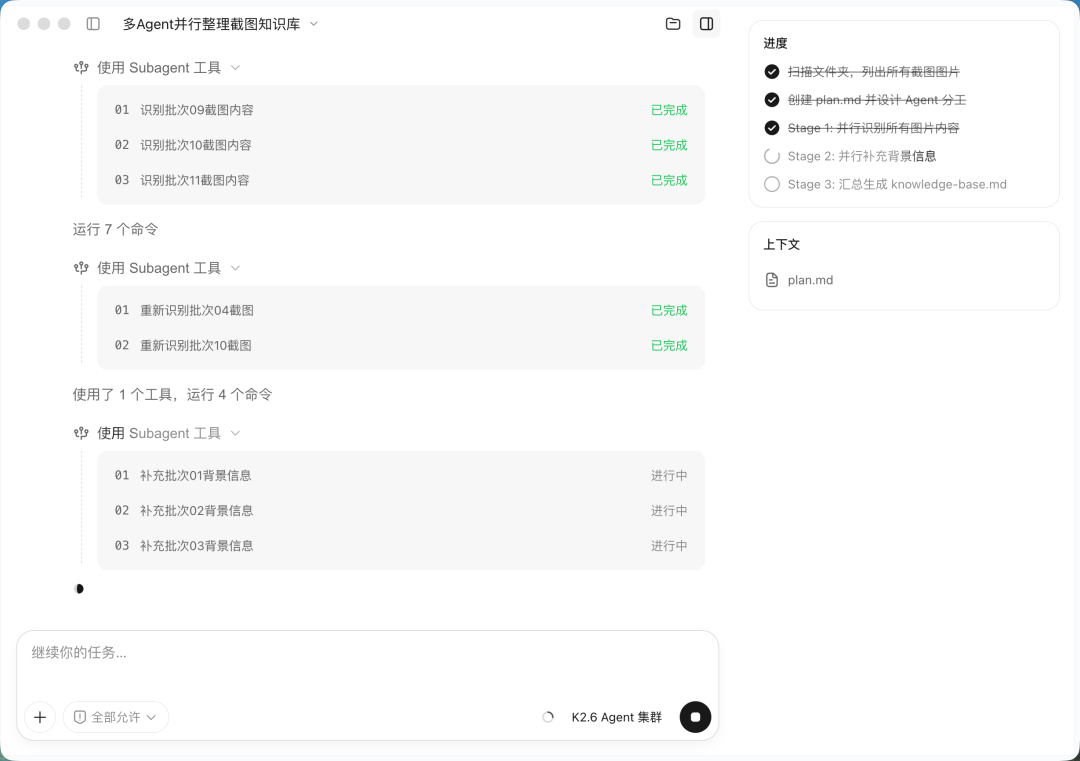Screen dimensions: 1080x761
Task: Click the 上下文 panel heading
Action: 781,244
